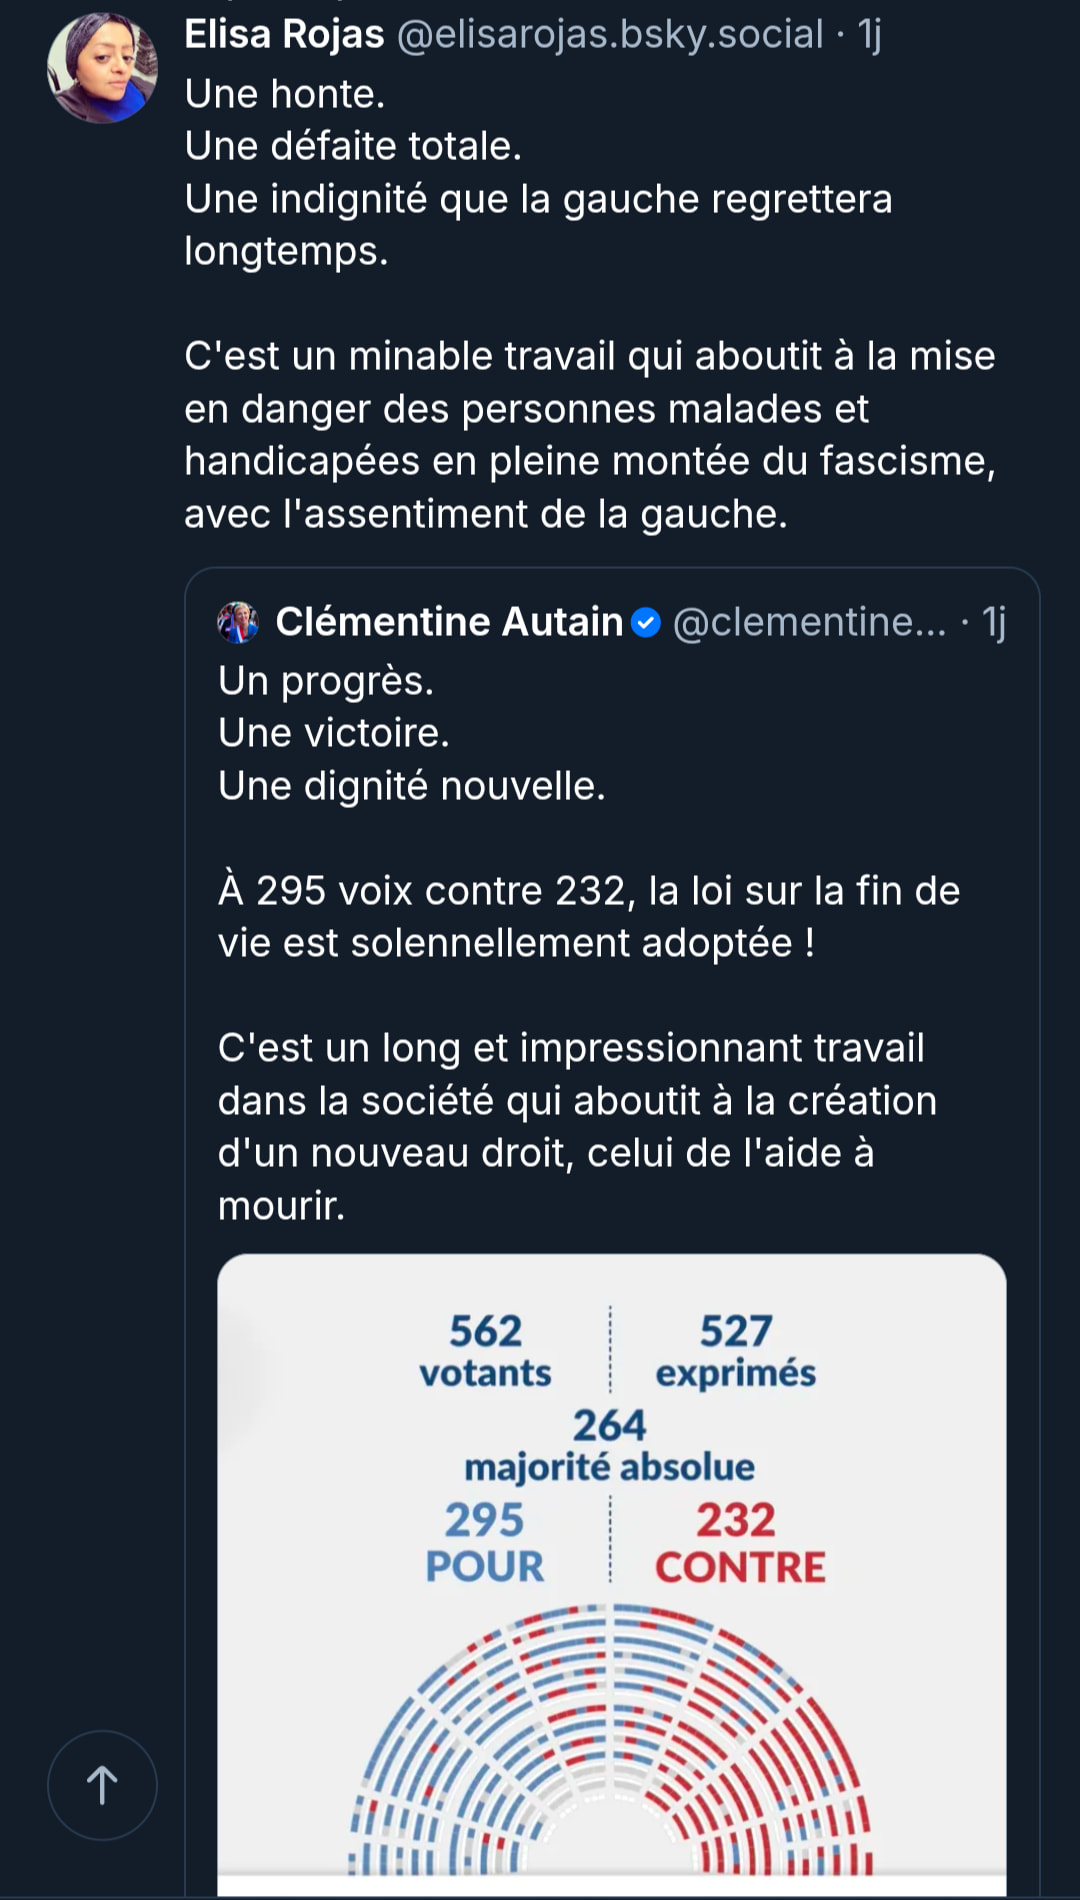This screenshot has height=1900, width=1080.
Task: Open quoted post 1j timestamp
Action: (x=994, y=622)
